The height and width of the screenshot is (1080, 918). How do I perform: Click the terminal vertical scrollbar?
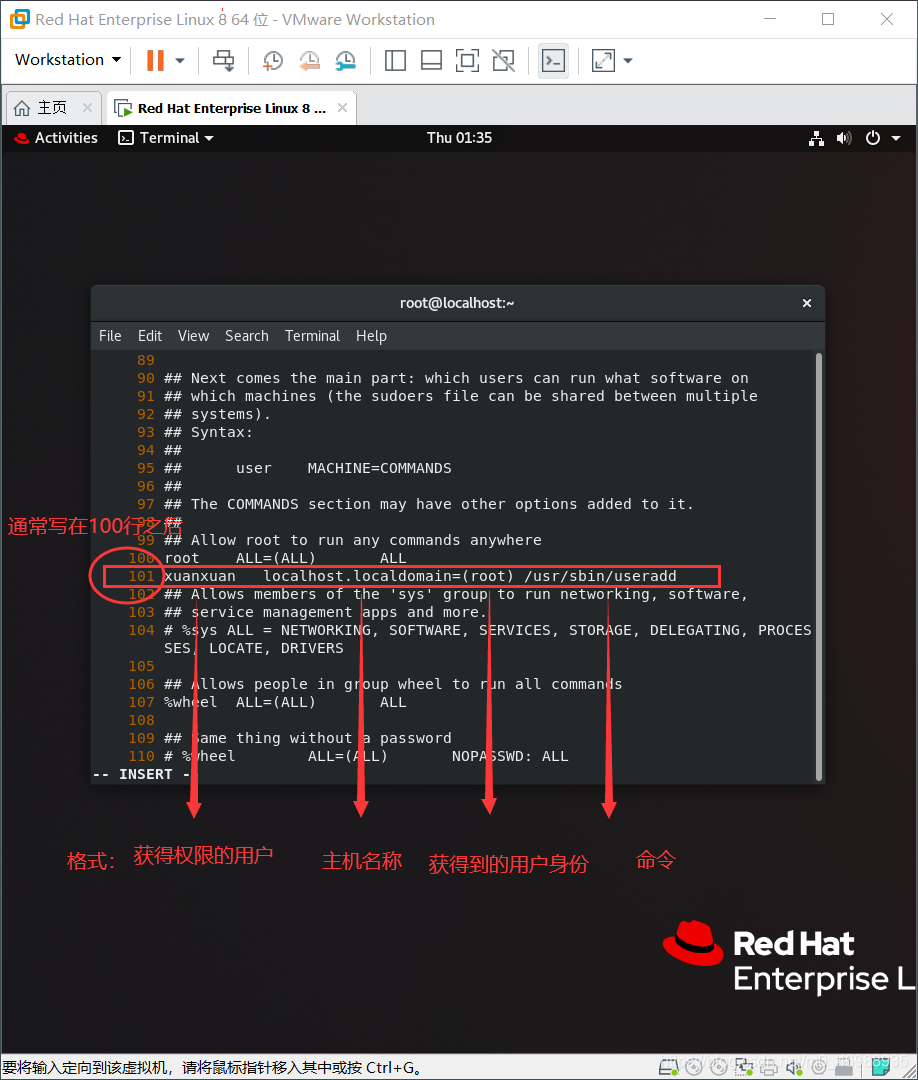tap(818, 566)
